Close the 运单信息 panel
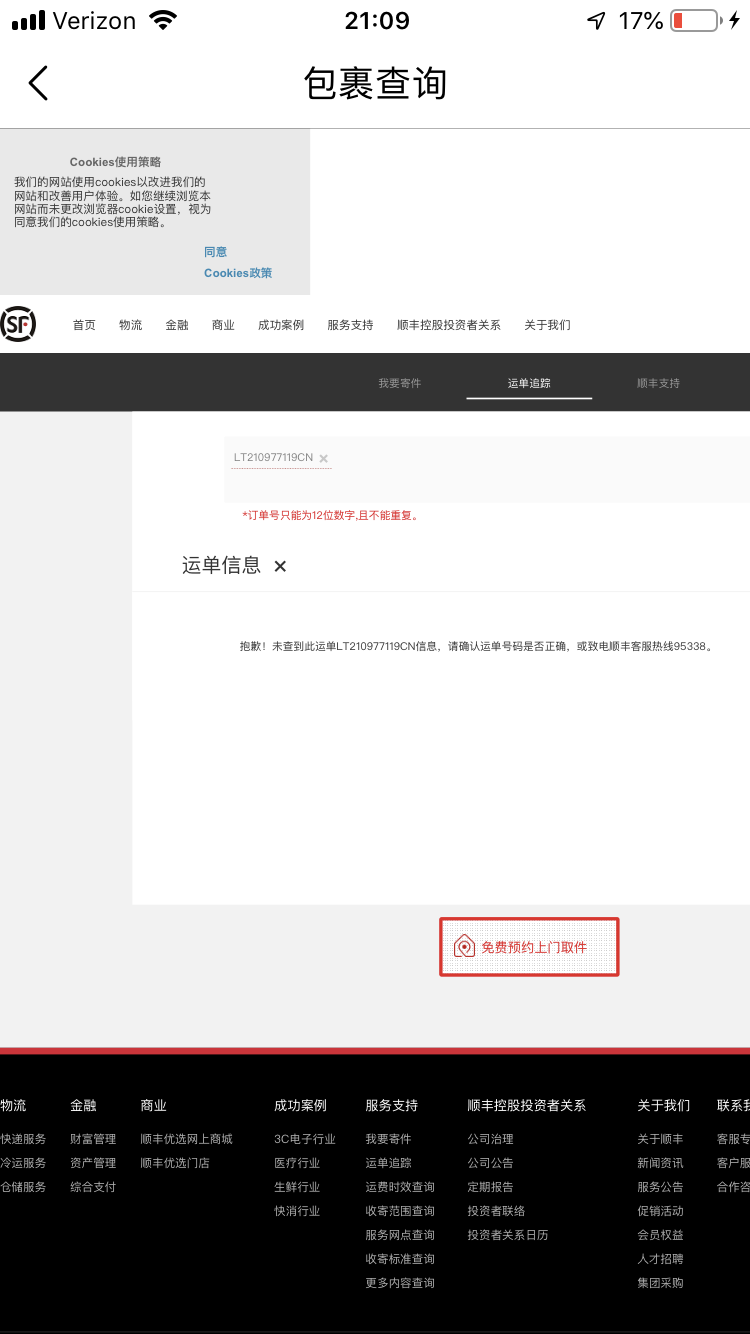The image size is (750, 1334). [x=280, y=566]
